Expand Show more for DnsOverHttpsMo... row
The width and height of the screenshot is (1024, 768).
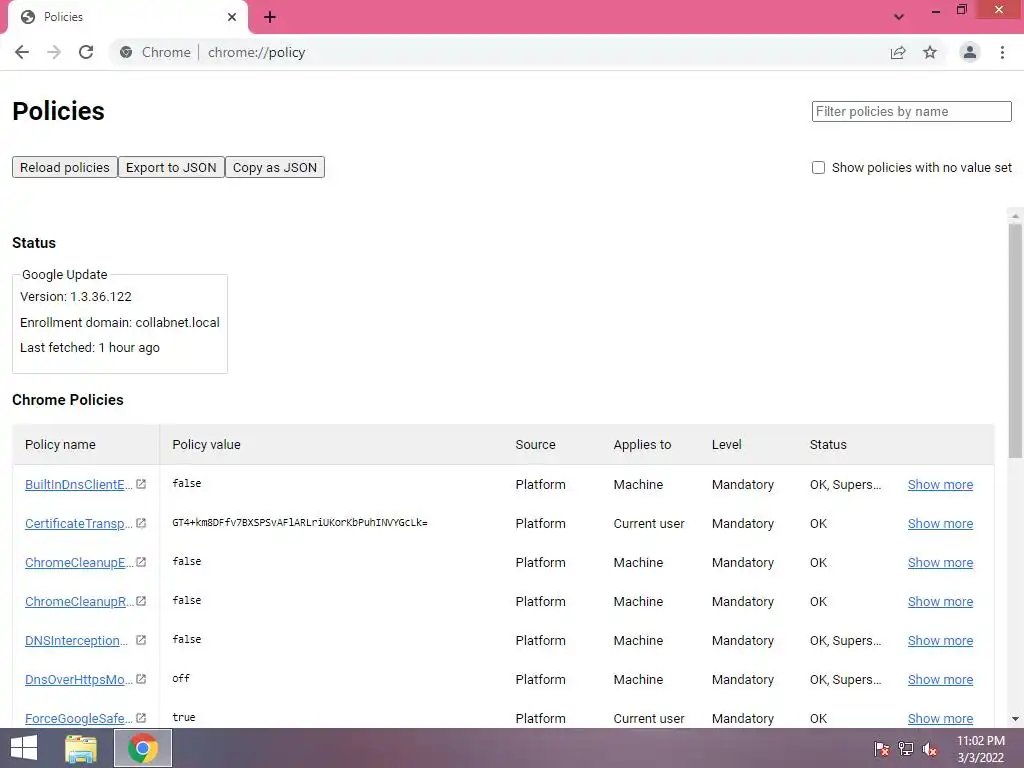tap(940, 679)
